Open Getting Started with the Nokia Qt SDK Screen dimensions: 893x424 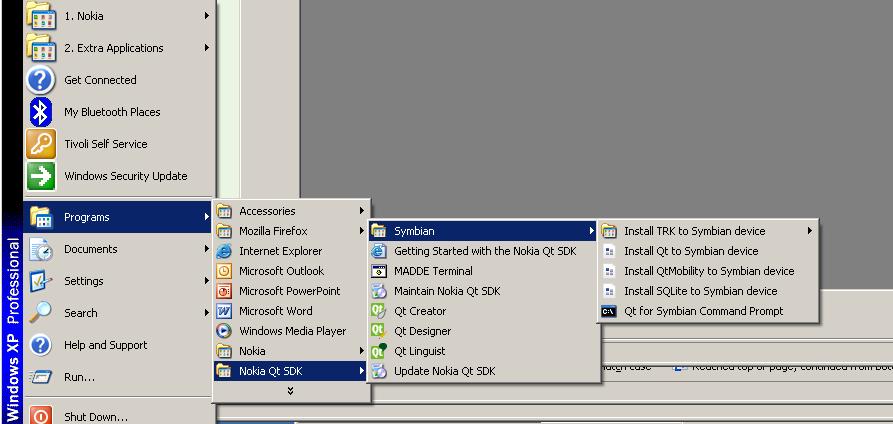[x=484, y=251]
